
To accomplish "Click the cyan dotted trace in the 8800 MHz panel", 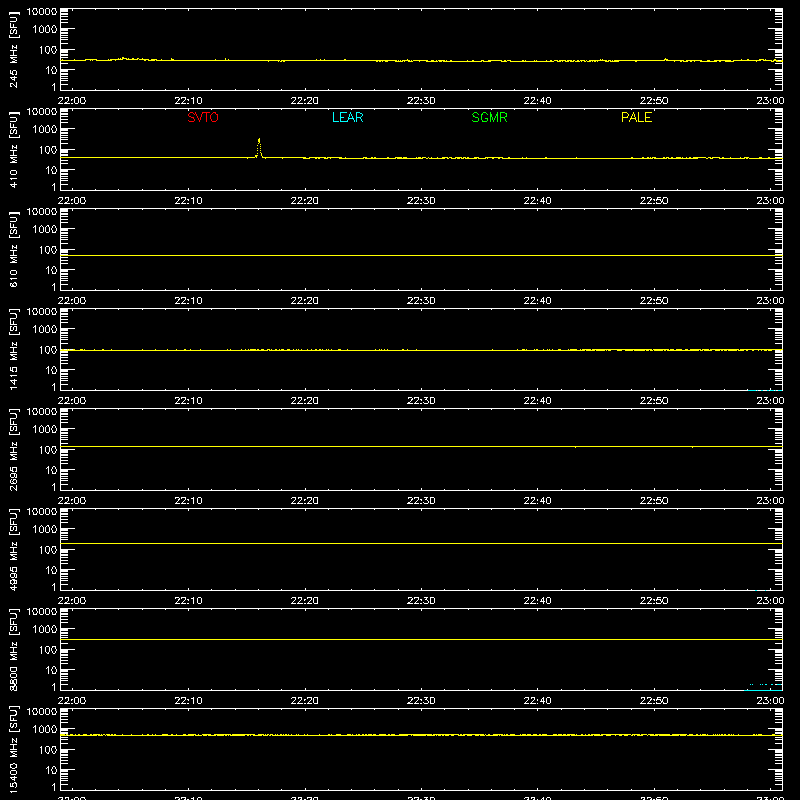I will tap(765, 684).
